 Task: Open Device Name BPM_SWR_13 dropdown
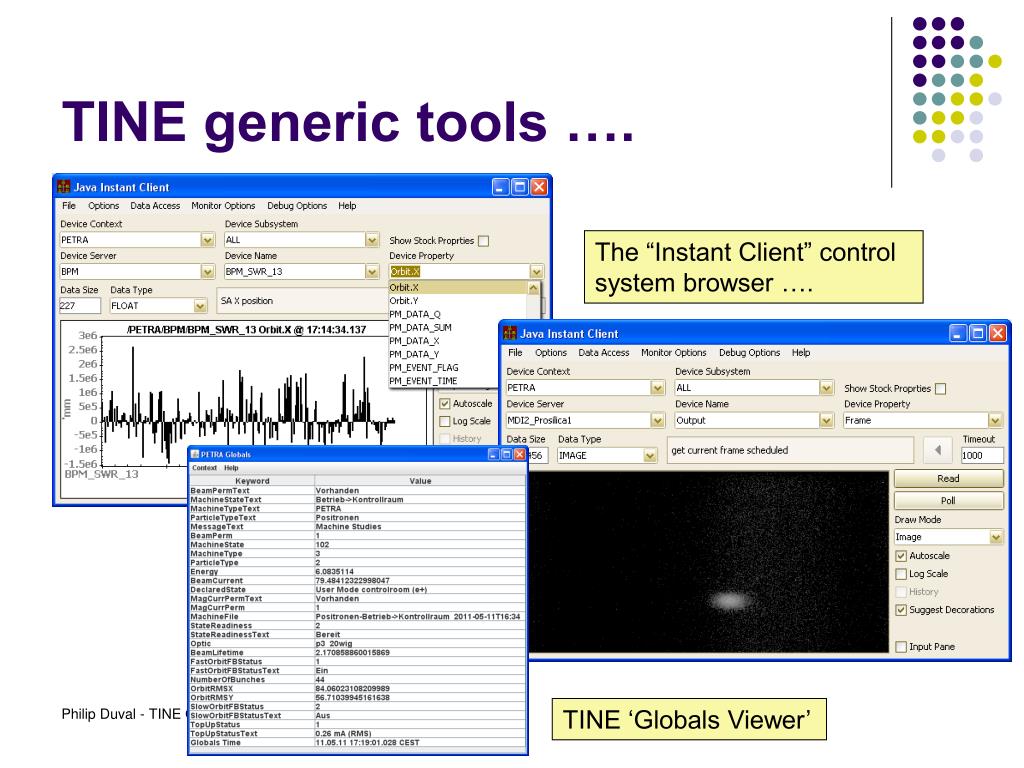(372, 272)
